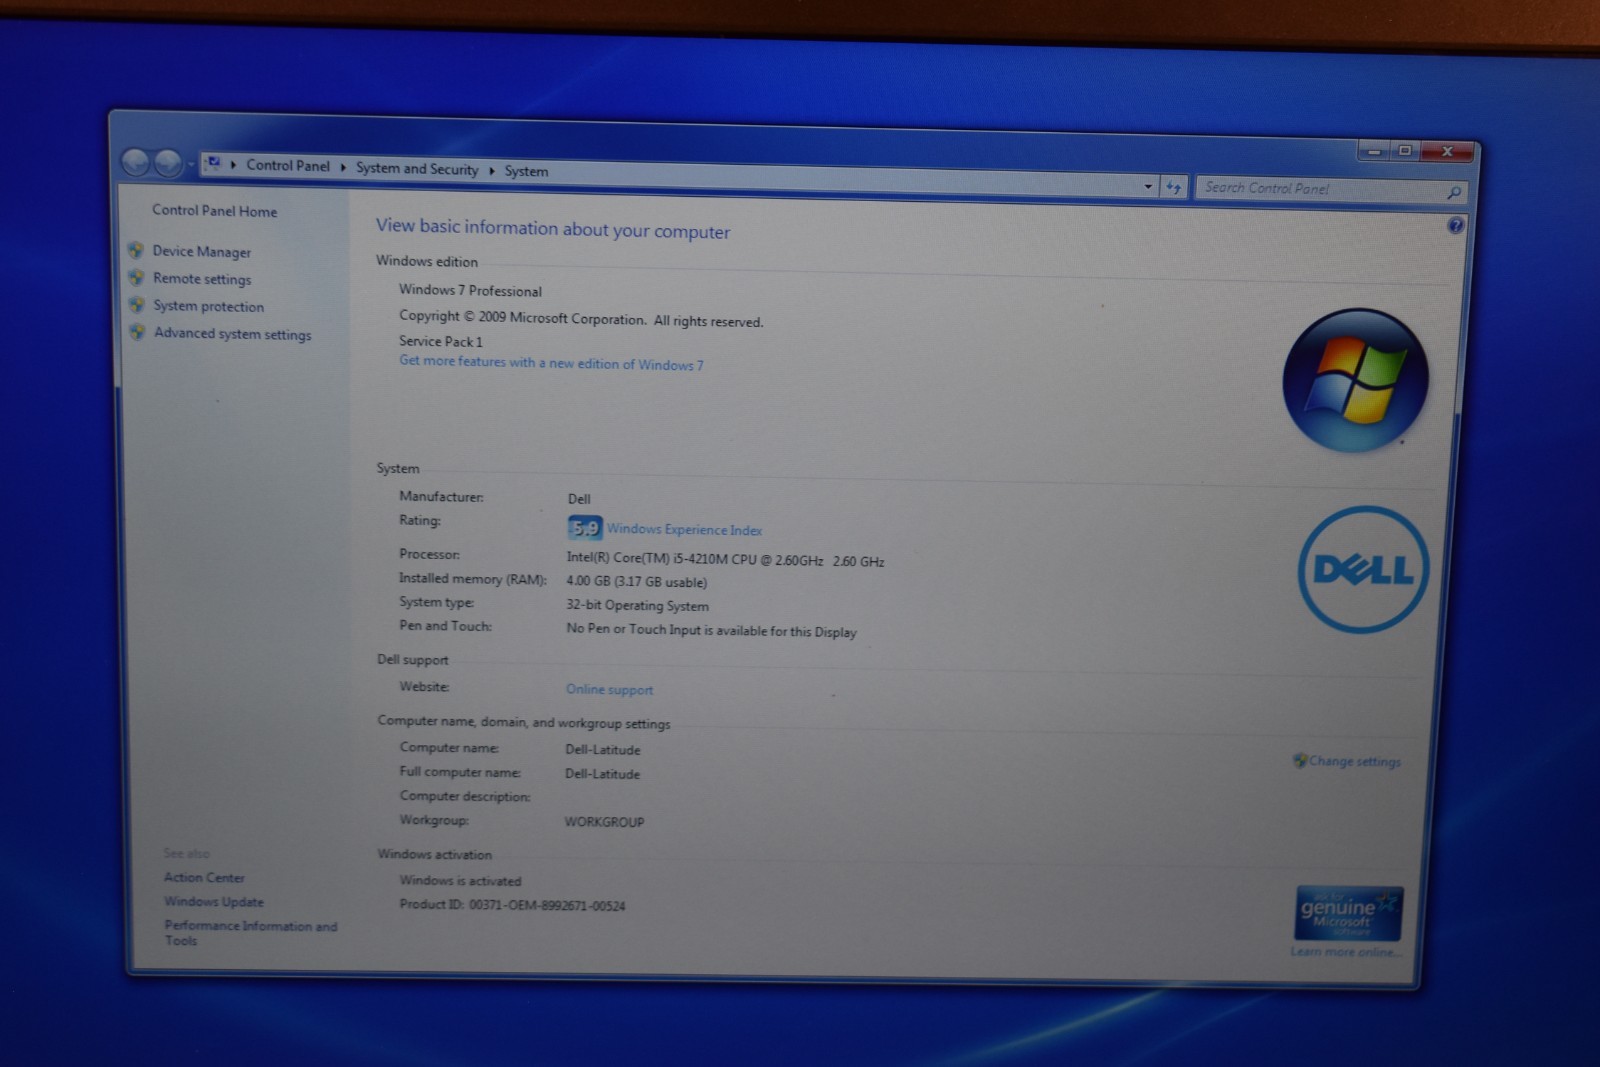
Task: Click the Forward navigation arrow button
Action: 168,163
